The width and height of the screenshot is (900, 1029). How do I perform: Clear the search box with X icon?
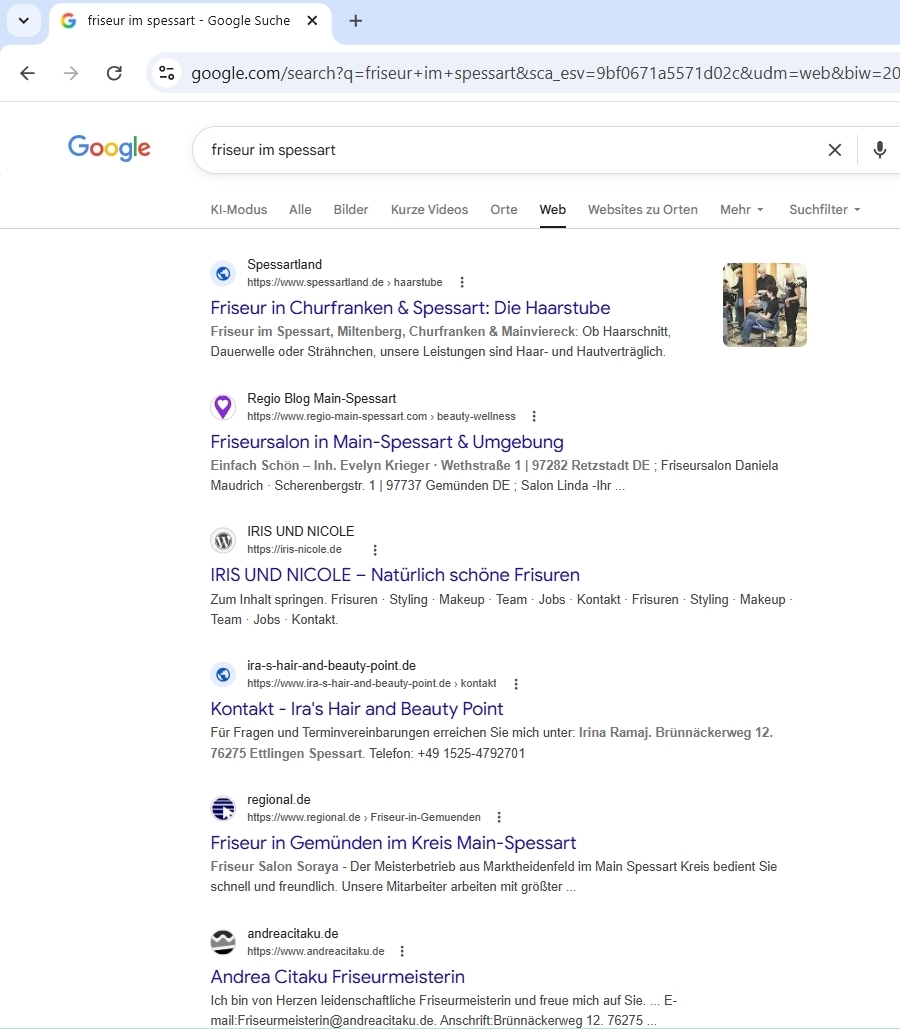click(x=834, y=150)
